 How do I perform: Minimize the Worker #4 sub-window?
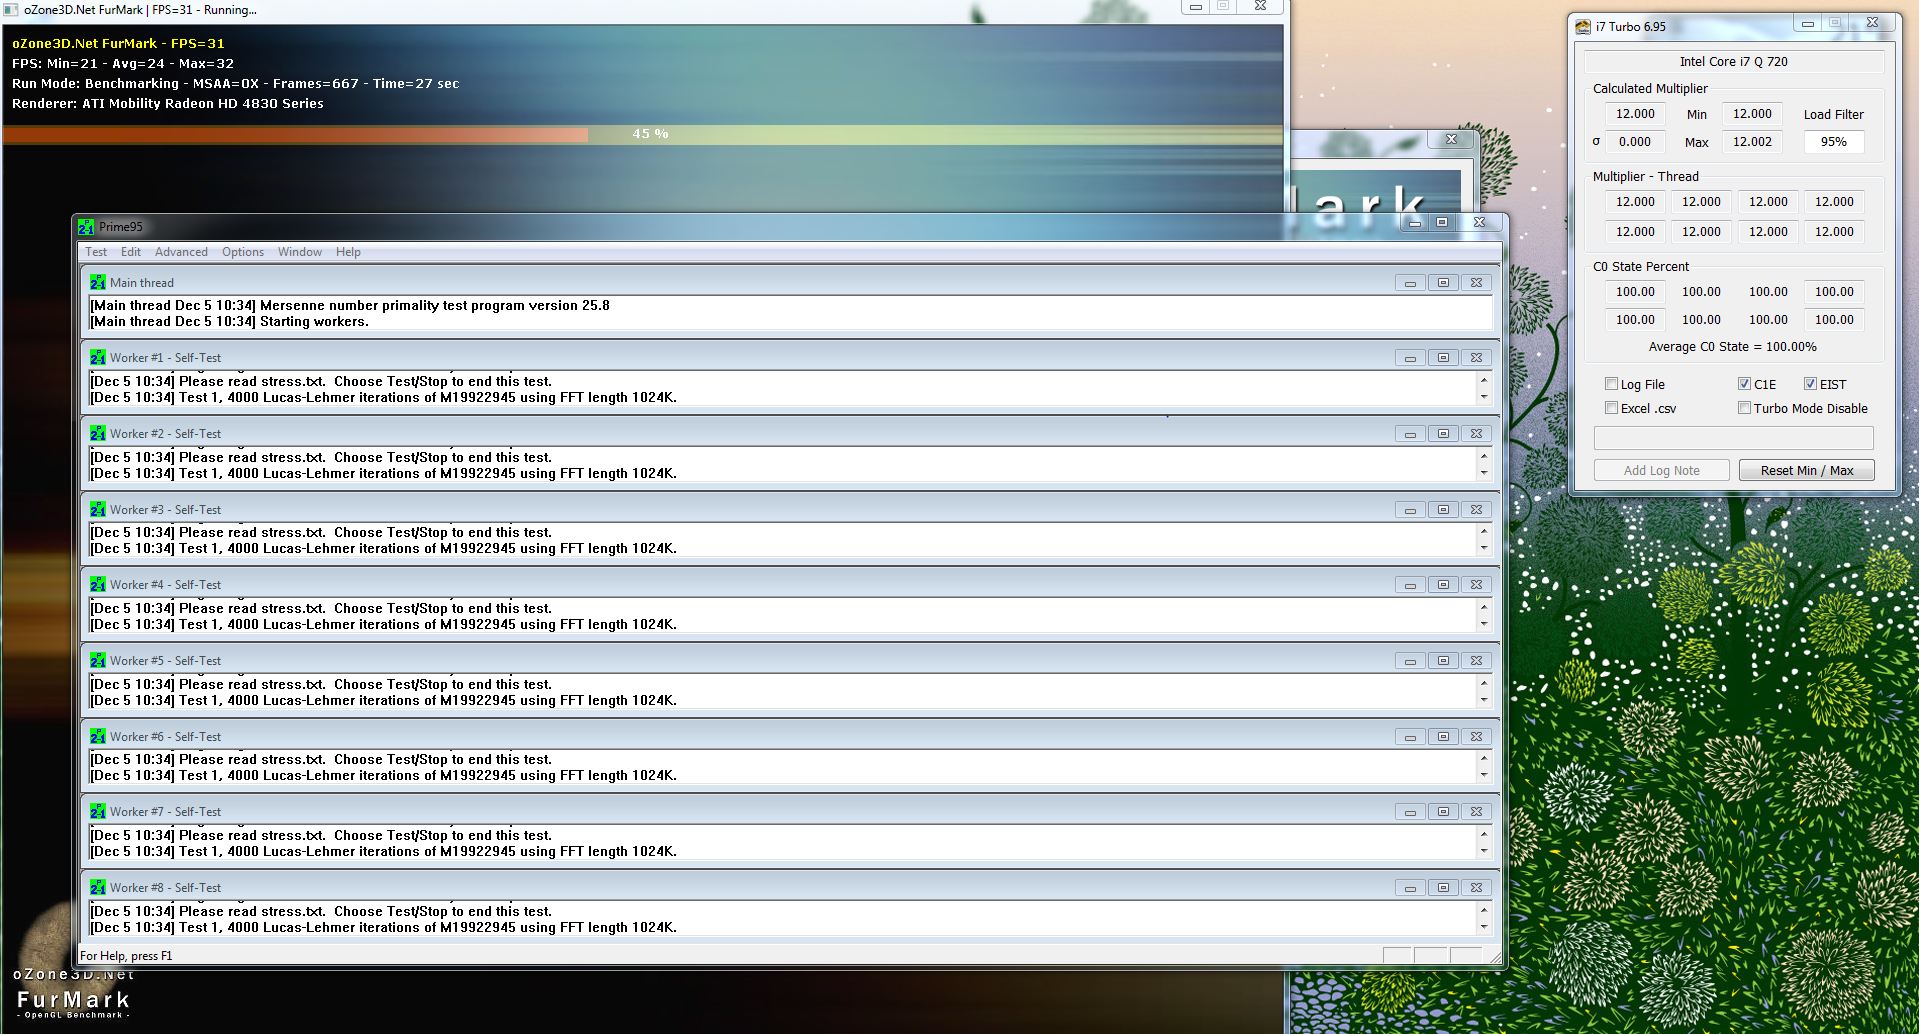coord(1410,585)
